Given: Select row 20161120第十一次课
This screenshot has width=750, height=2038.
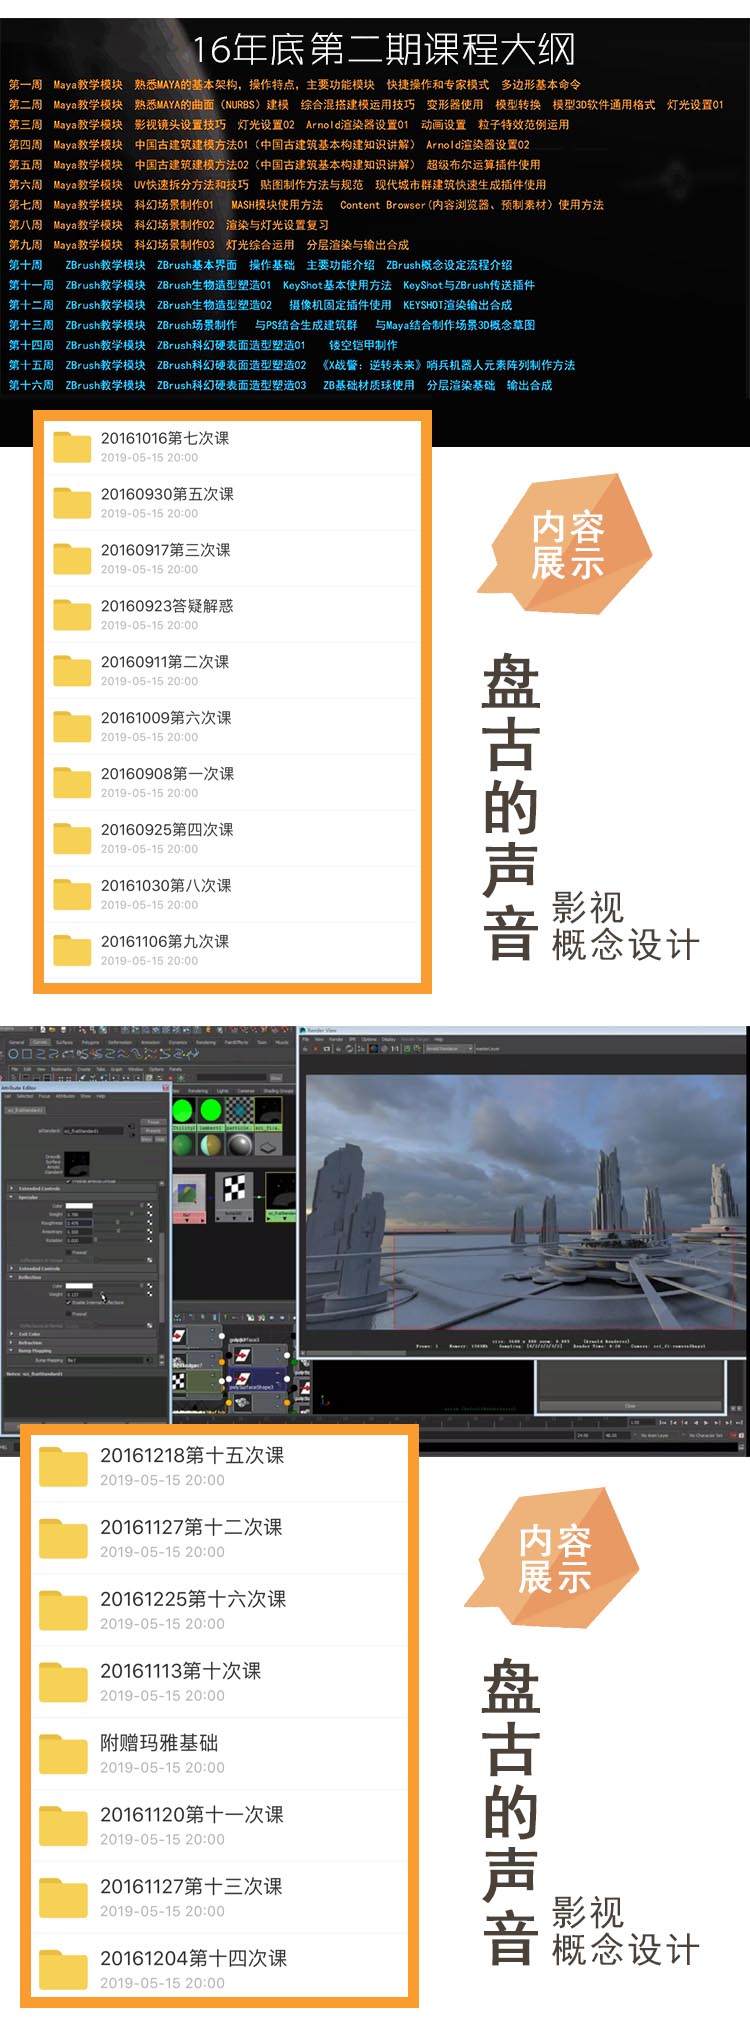Looking at the screenshot, I should click(x=220, y=1827).
